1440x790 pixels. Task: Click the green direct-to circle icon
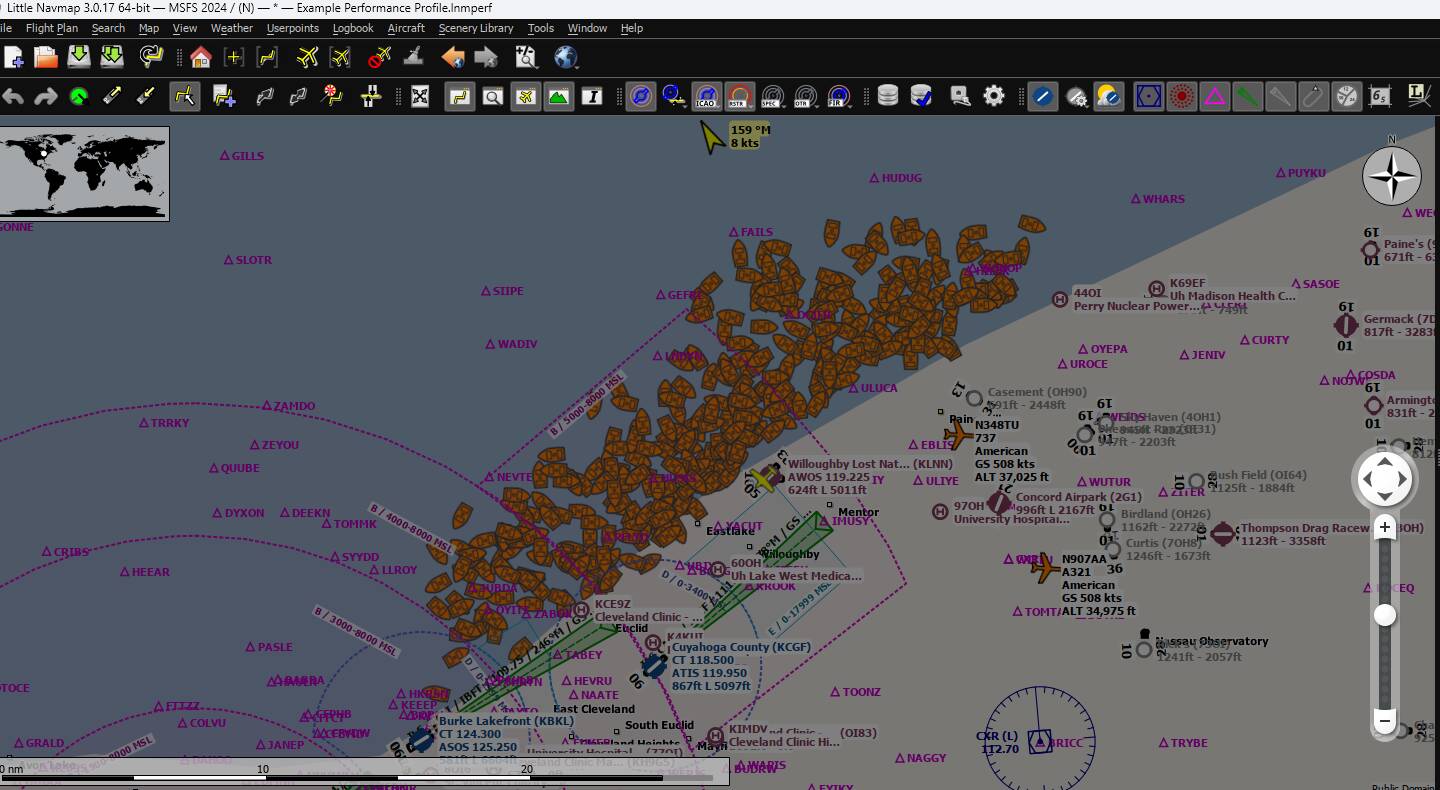(x=79, y=96)
